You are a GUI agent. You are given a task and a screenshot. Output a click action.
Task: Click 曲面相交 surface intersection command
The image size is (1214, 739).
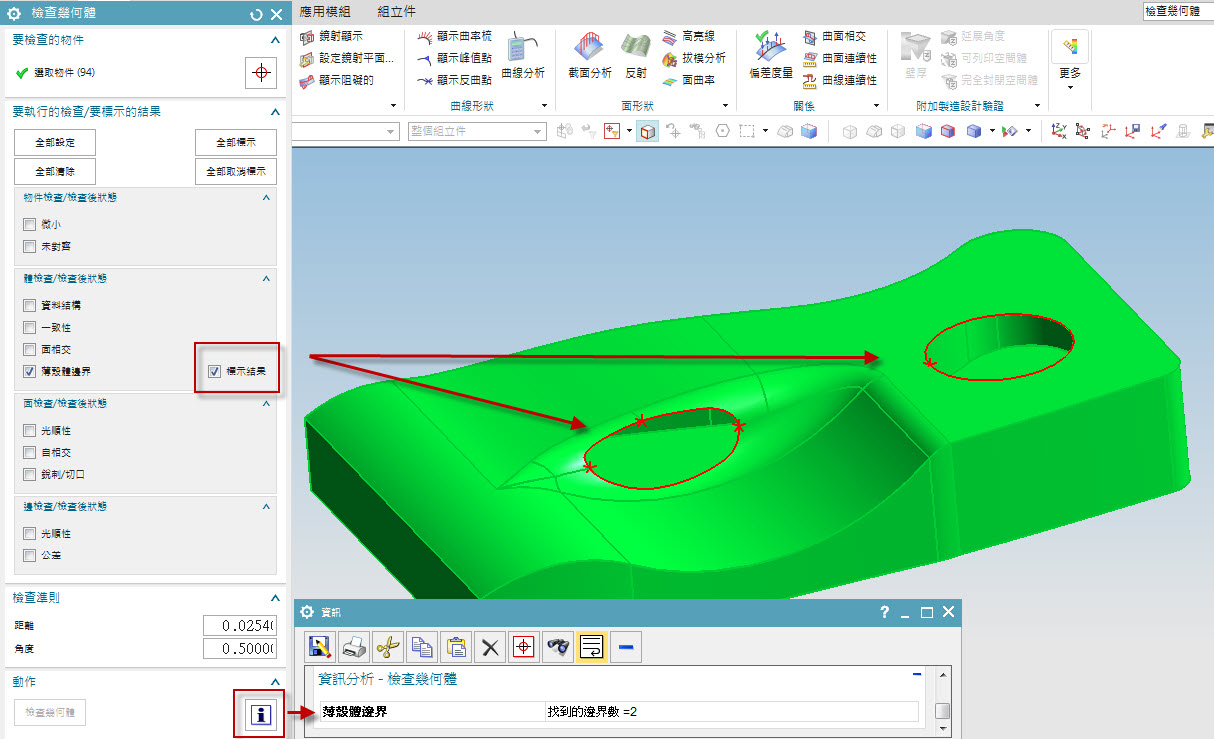click(x=834, y=36)
